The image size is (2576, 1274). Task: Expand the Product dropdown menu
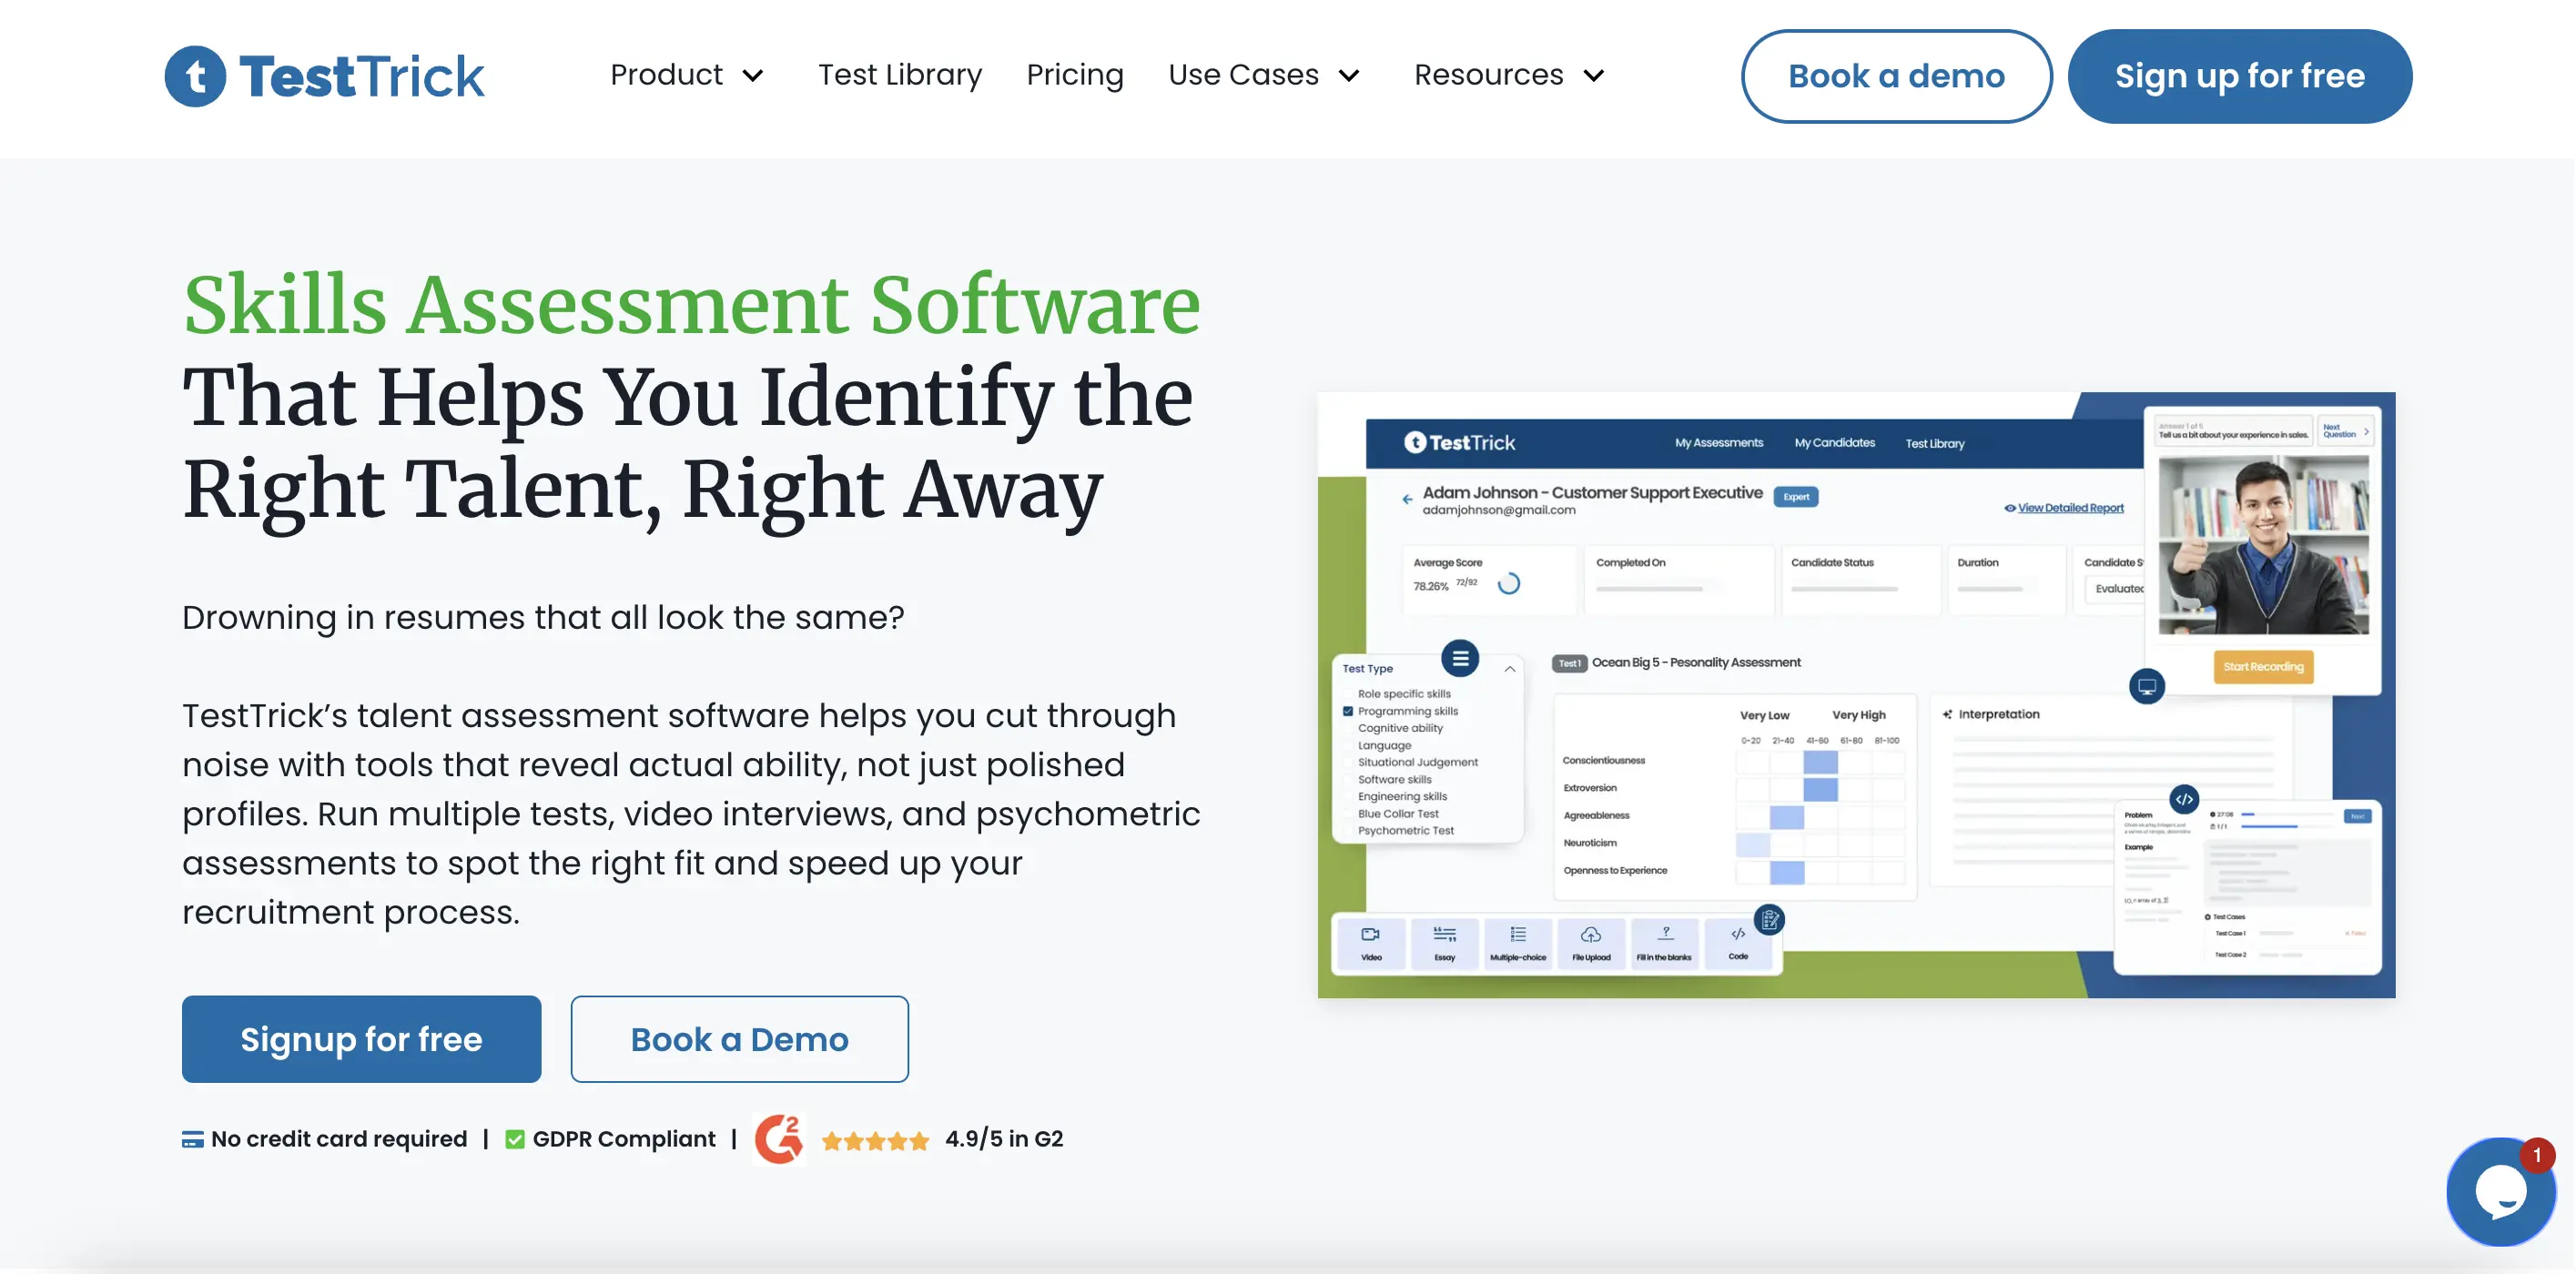(687, 75)
